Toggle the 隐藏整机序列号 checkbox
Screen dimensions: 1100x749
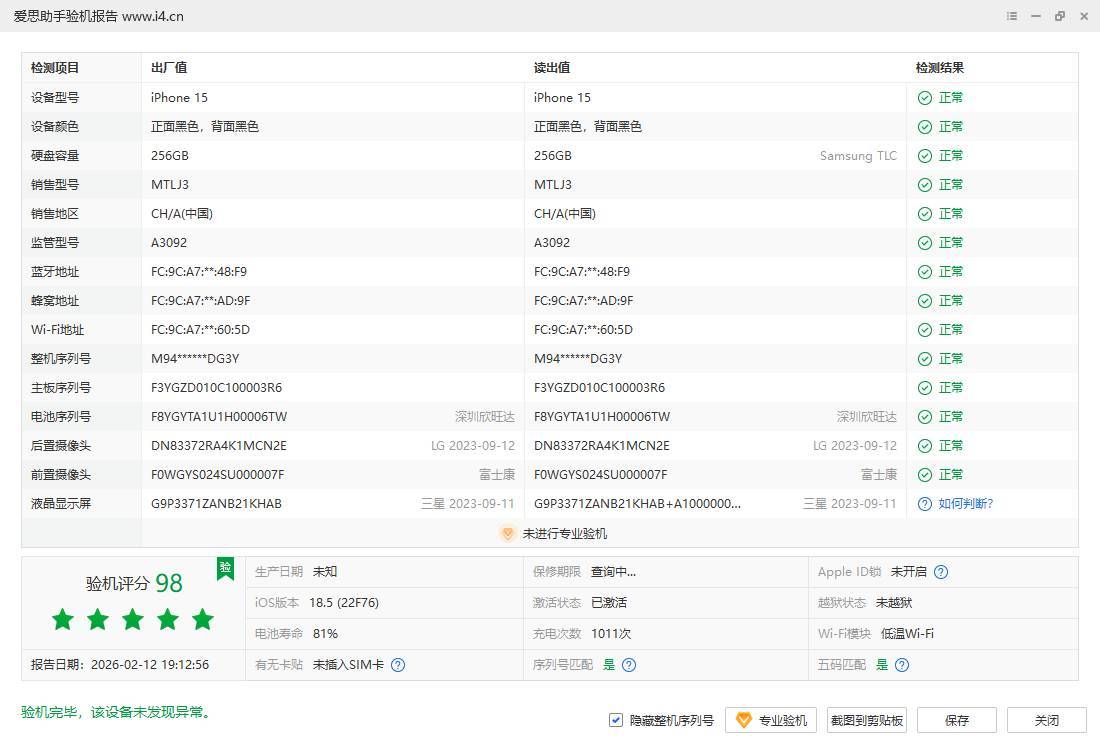(x=616, y=720)
